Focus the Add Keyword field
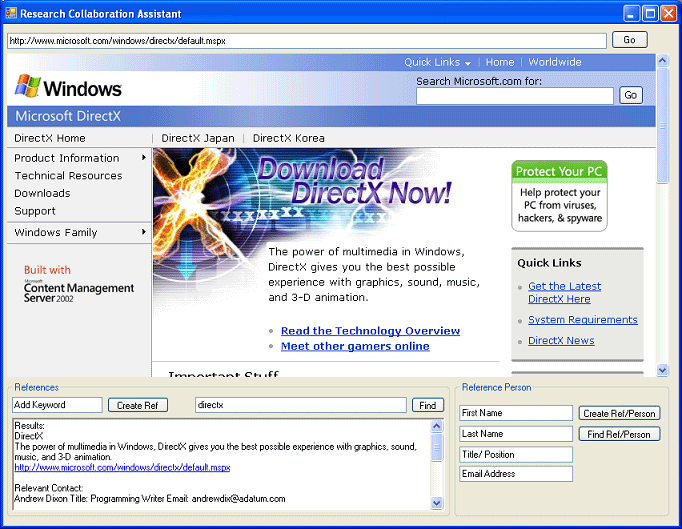The image size is (682, 529). point(57,405)
